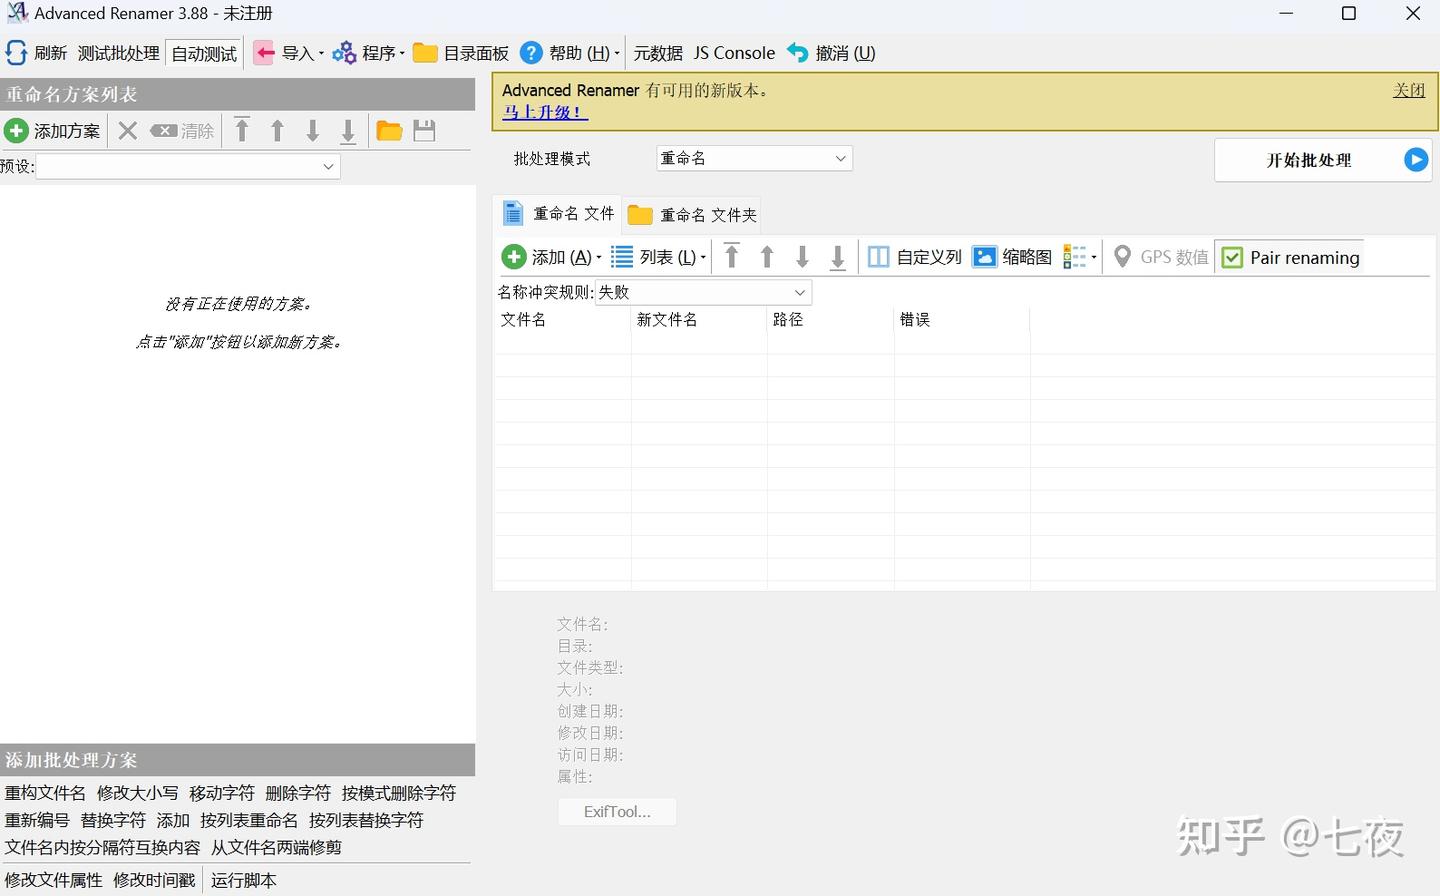Screen dimensions: 1440x896
Task: Open the 帮助 (H) help menu
Action: point(570,53)
